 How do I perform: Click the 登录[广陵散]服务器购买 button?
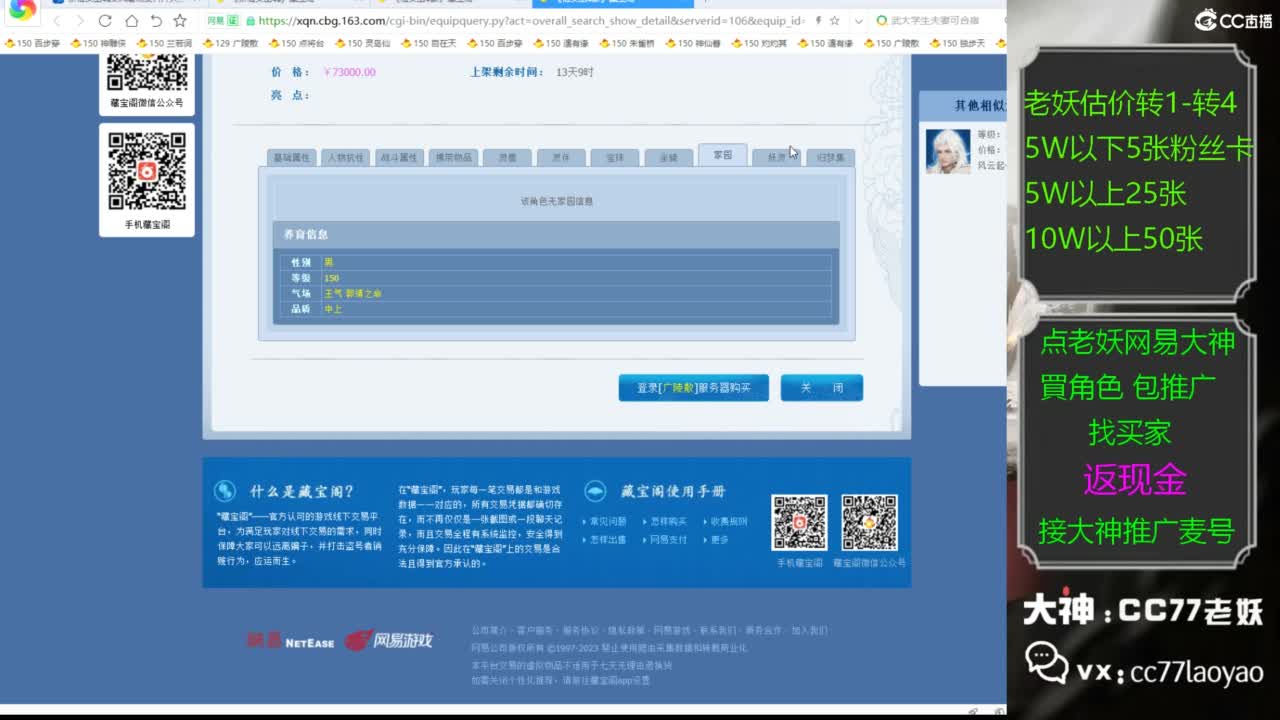[693, 388]
